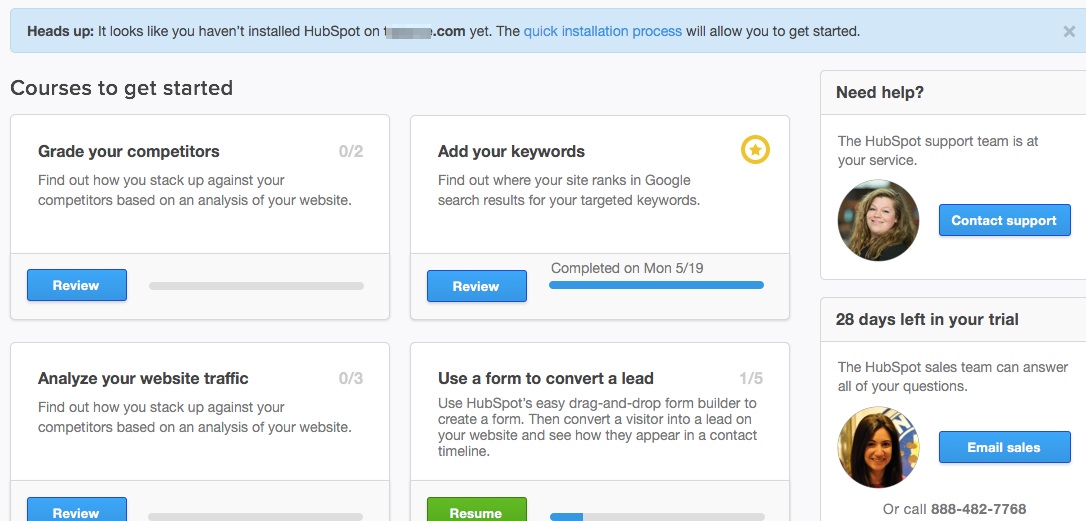This screenshot has height=521, width=1086.
Task: Click the 1/5 progress count
Action: tap(751, 378)
